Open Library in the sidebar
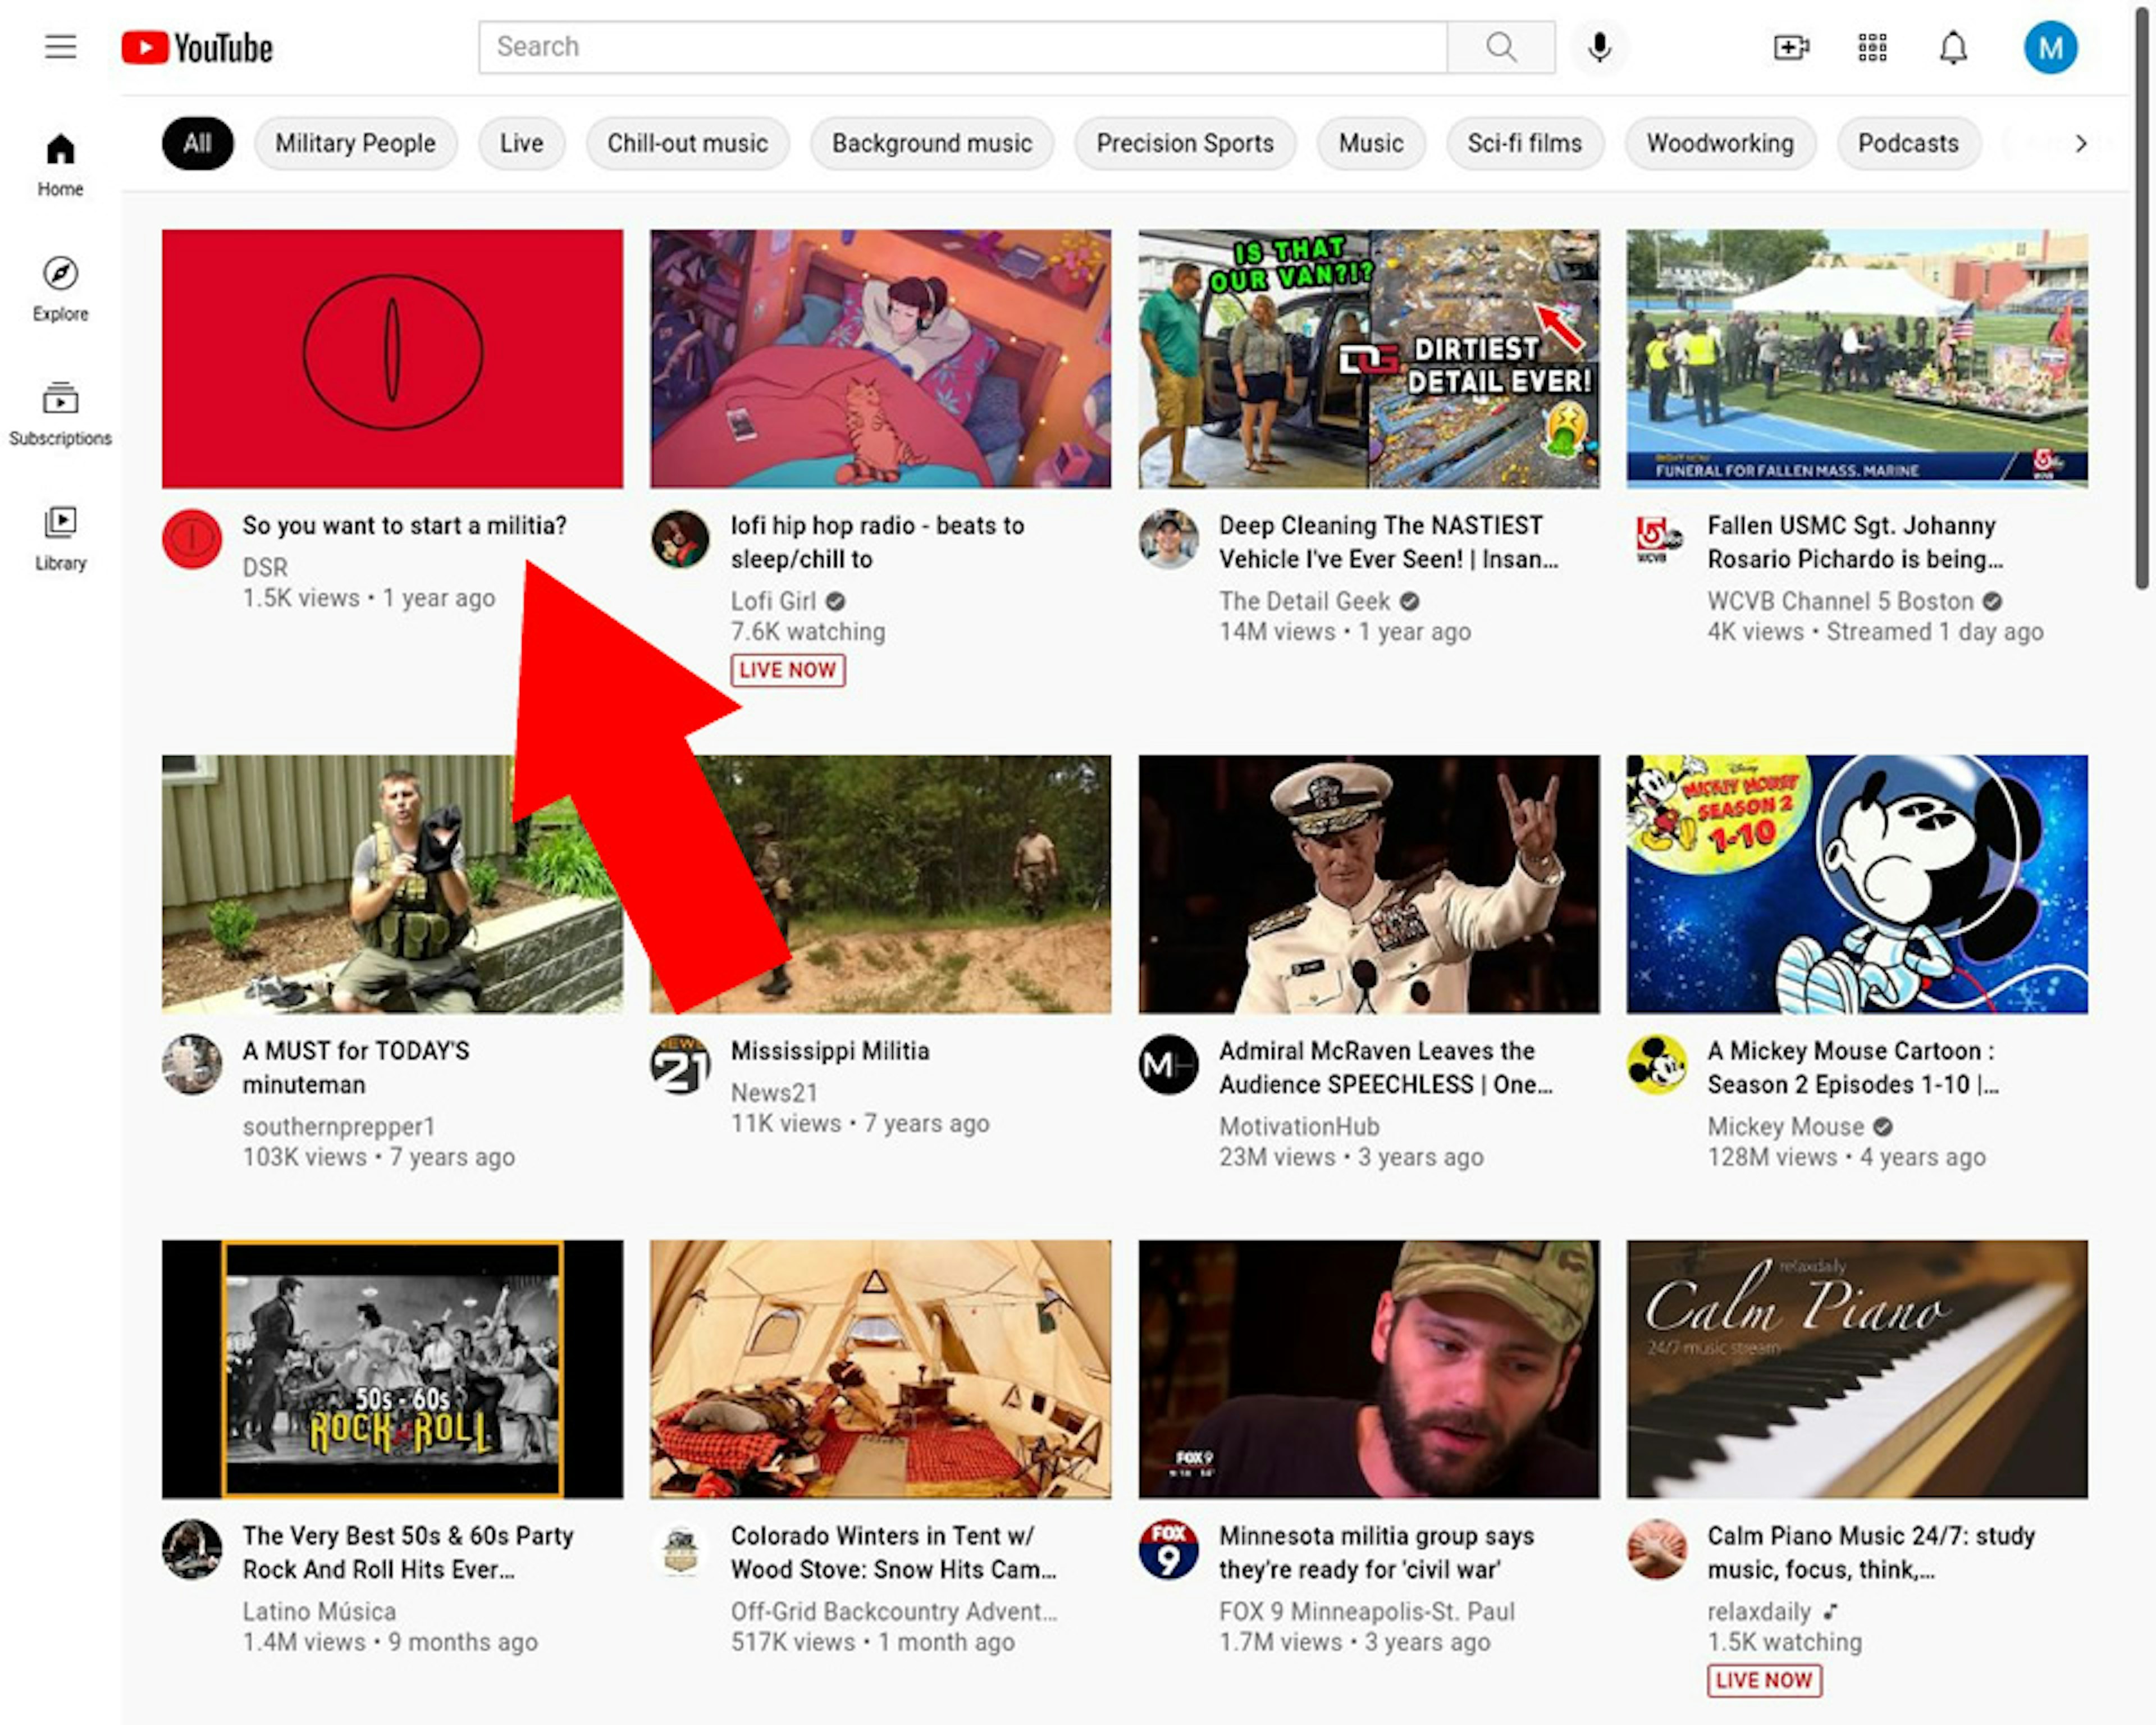Screen dimensions: 2156x1725 click(x=60, y=539)
